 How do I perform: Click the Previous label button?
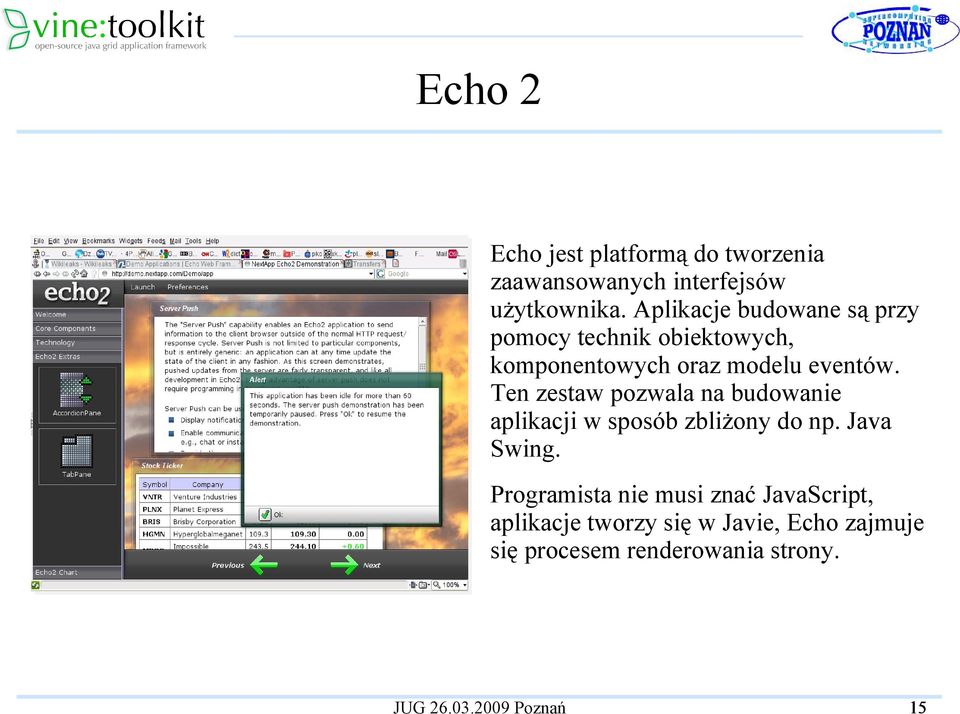pos(228,565)
